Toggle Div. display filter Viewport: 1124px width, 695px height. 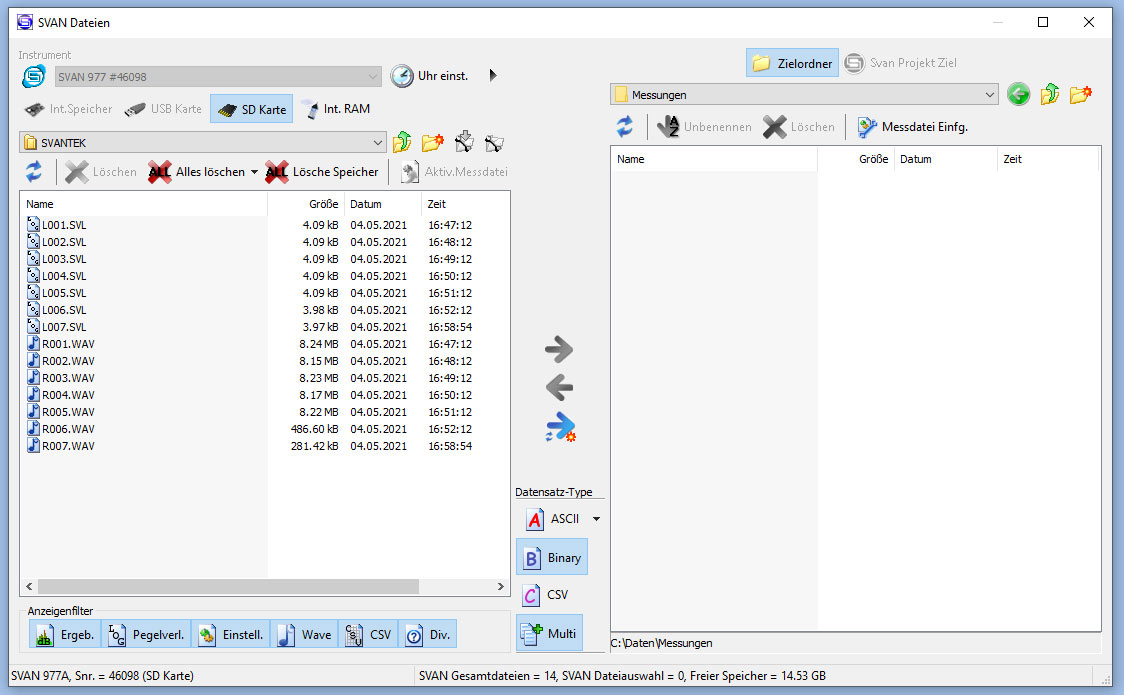pos(428,635)
